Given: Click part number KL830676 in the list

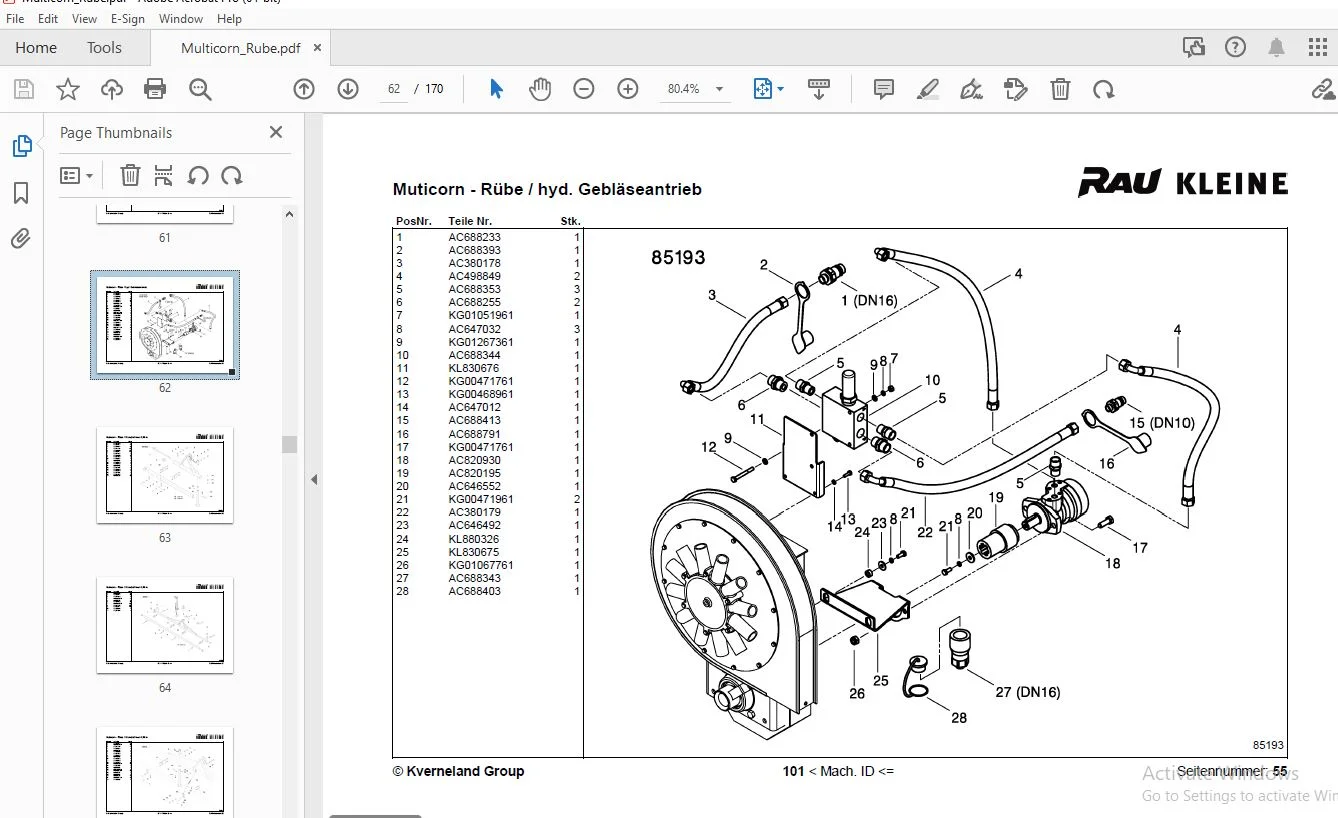Looking at the screenshot, I should [474, 368].
